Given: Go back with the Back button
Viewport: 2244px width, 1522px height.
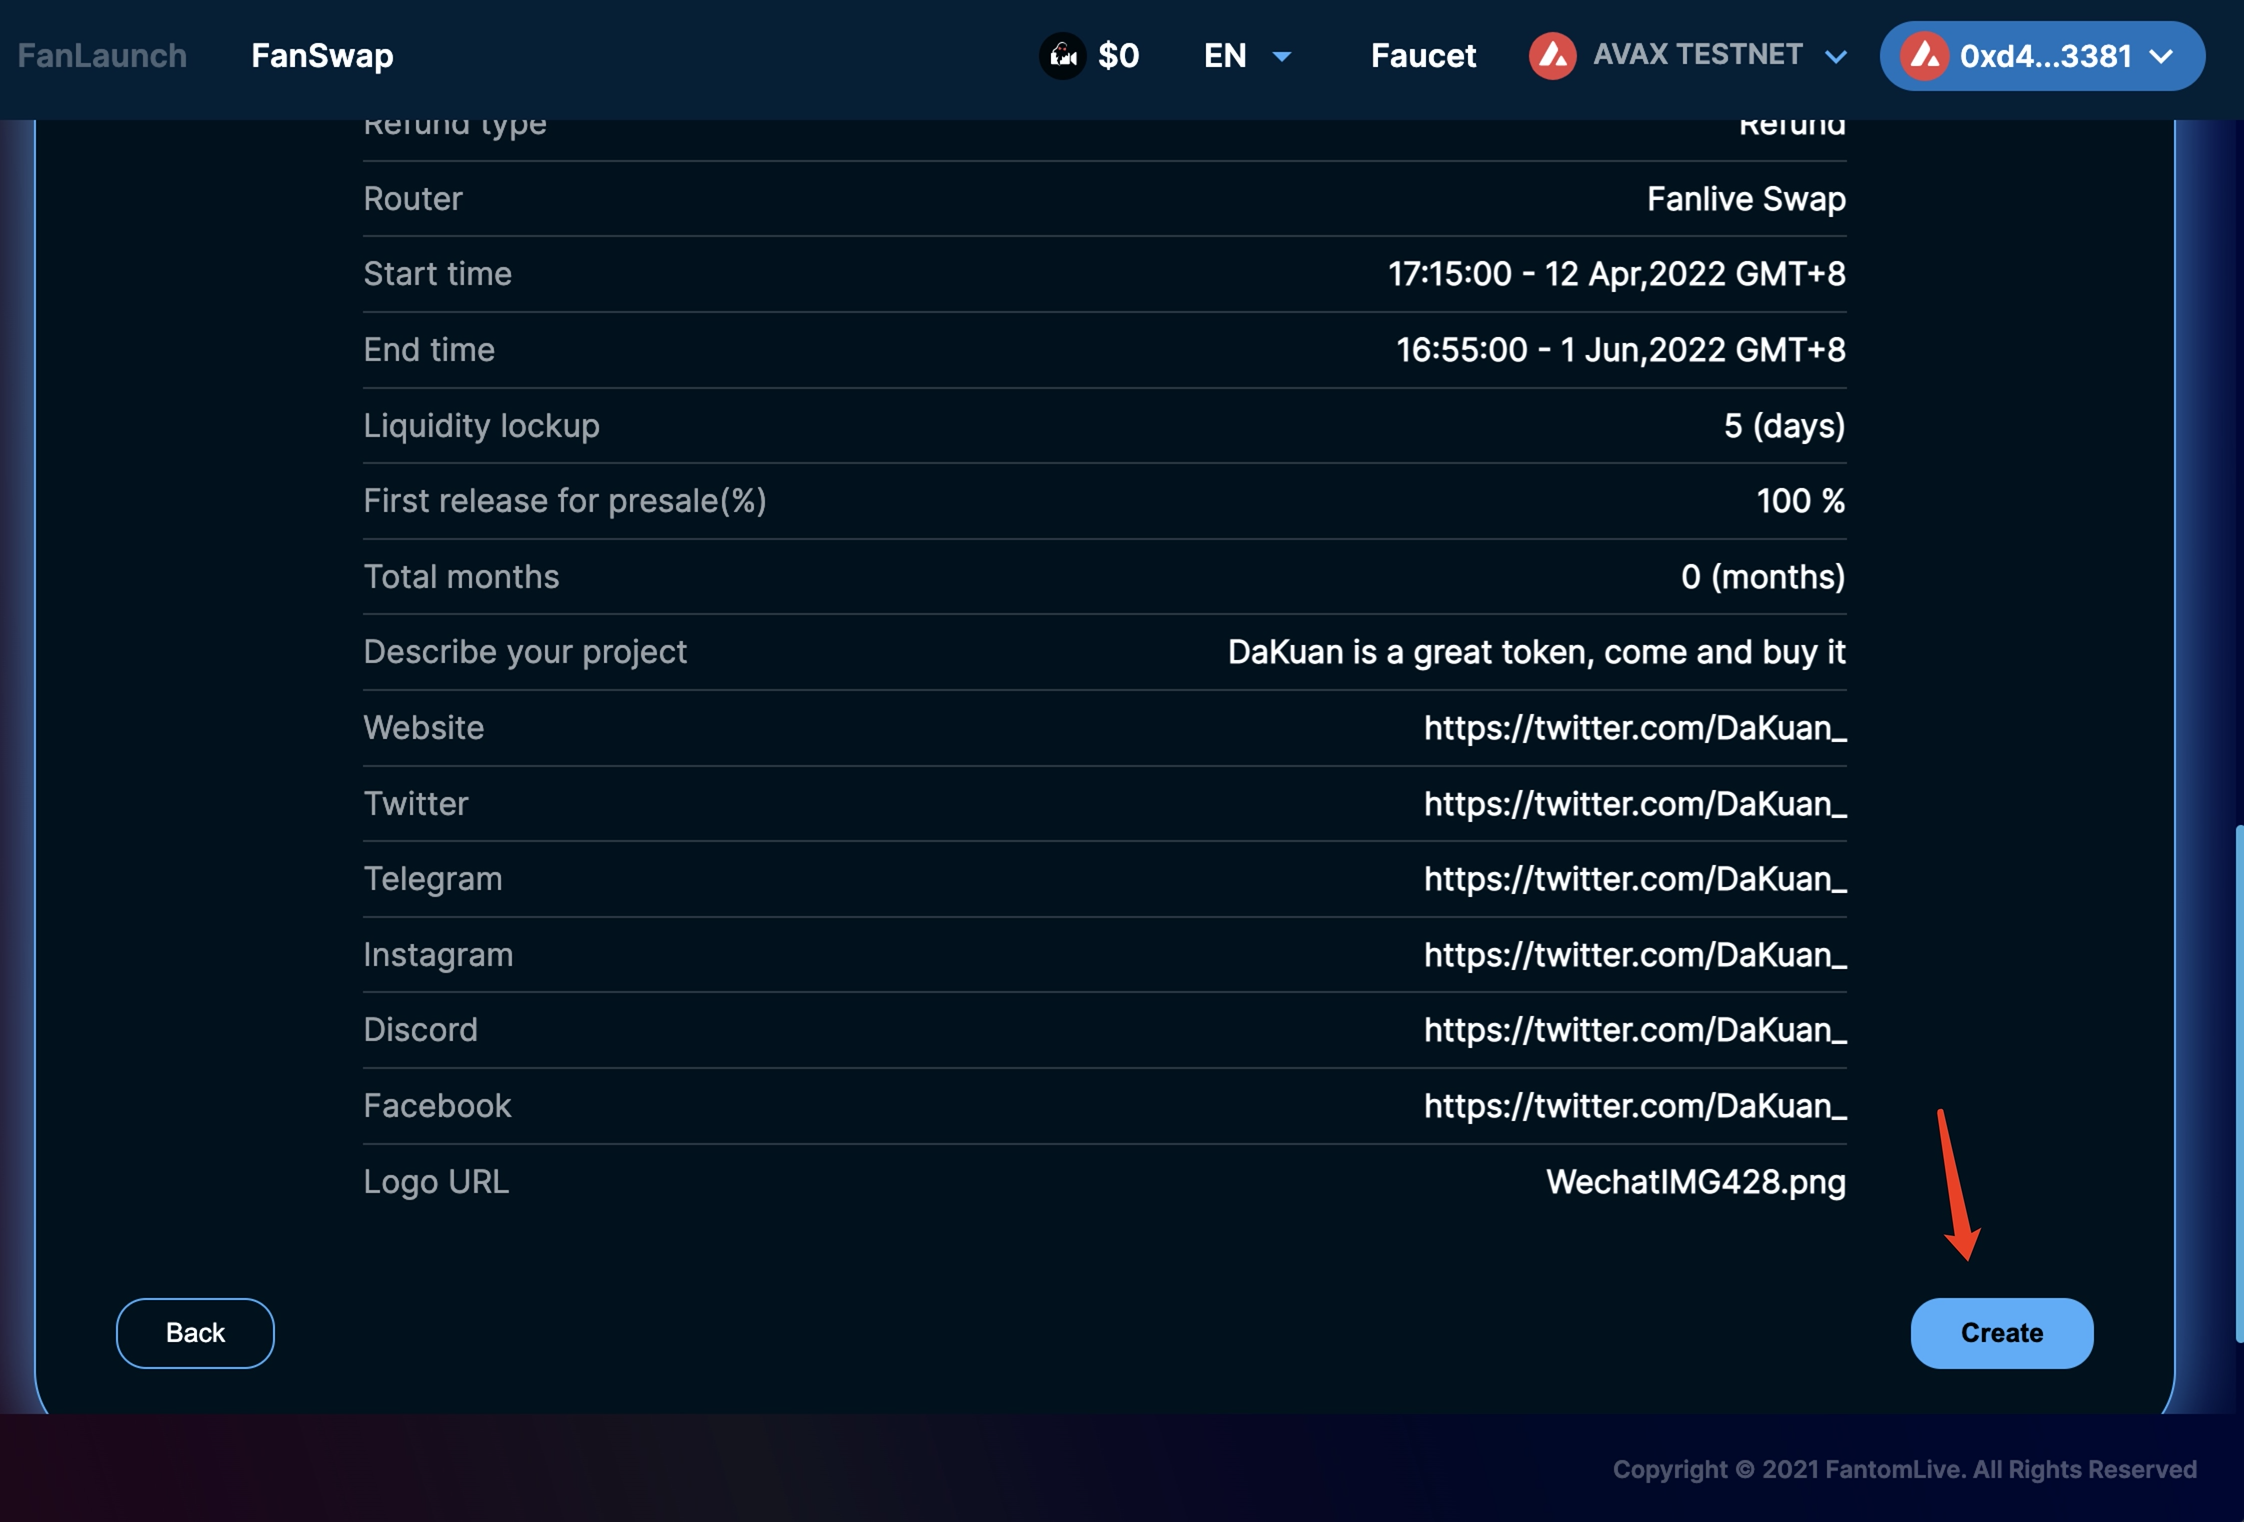Looking at the screenshot, I should pyautogui.click(x=195, y=1332).
